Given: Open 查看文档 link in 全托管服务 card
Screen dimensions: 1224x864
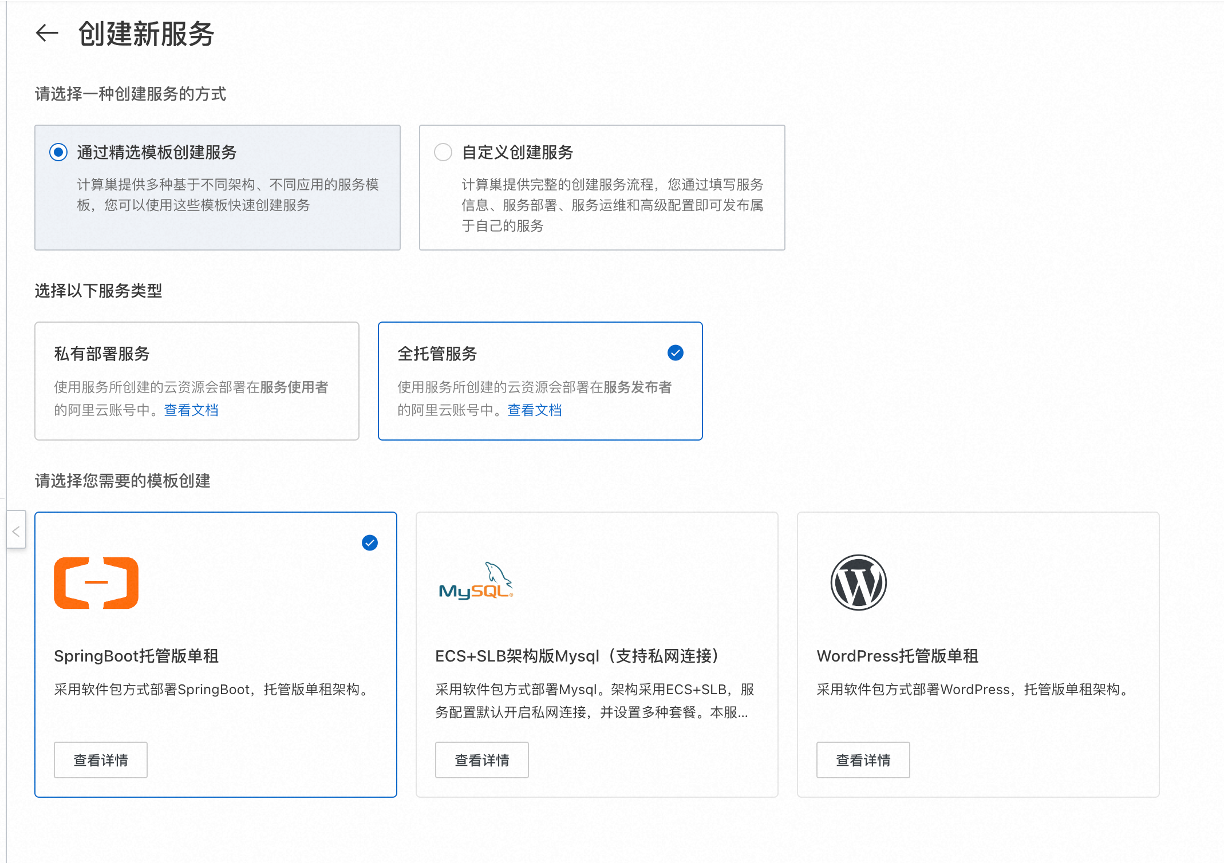Looking at the screenshot, I should (x=535, y=410).
